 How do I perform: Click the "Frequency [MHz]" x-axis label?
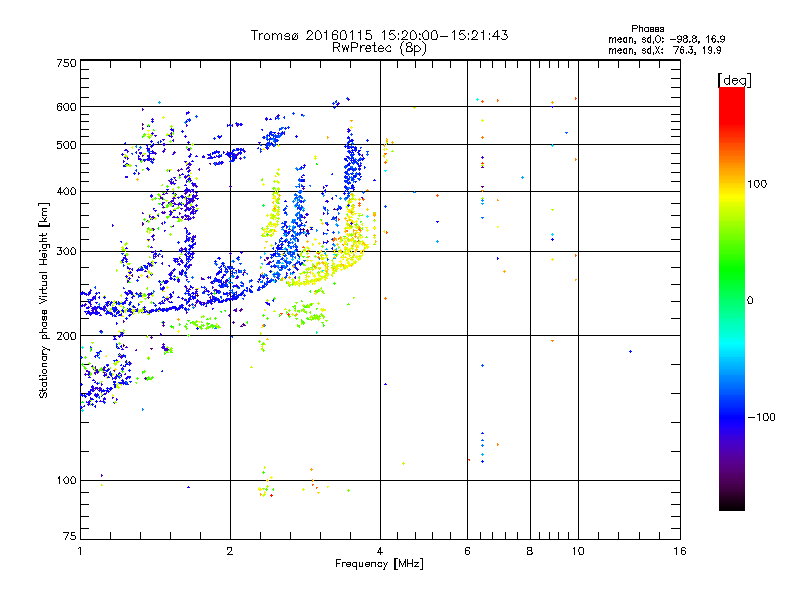379,564
